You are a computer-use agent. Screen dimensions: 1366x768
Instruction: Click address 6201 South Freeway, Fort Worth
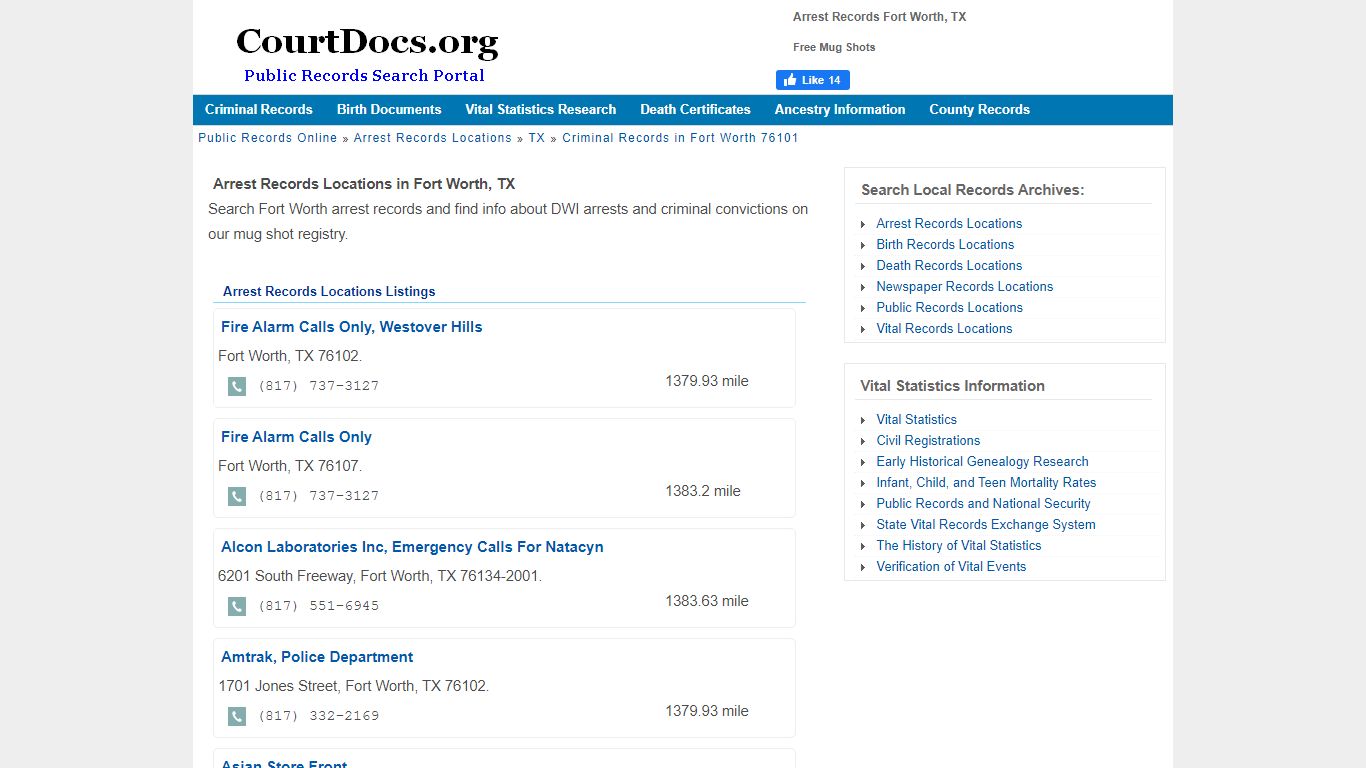pos(380,576)
